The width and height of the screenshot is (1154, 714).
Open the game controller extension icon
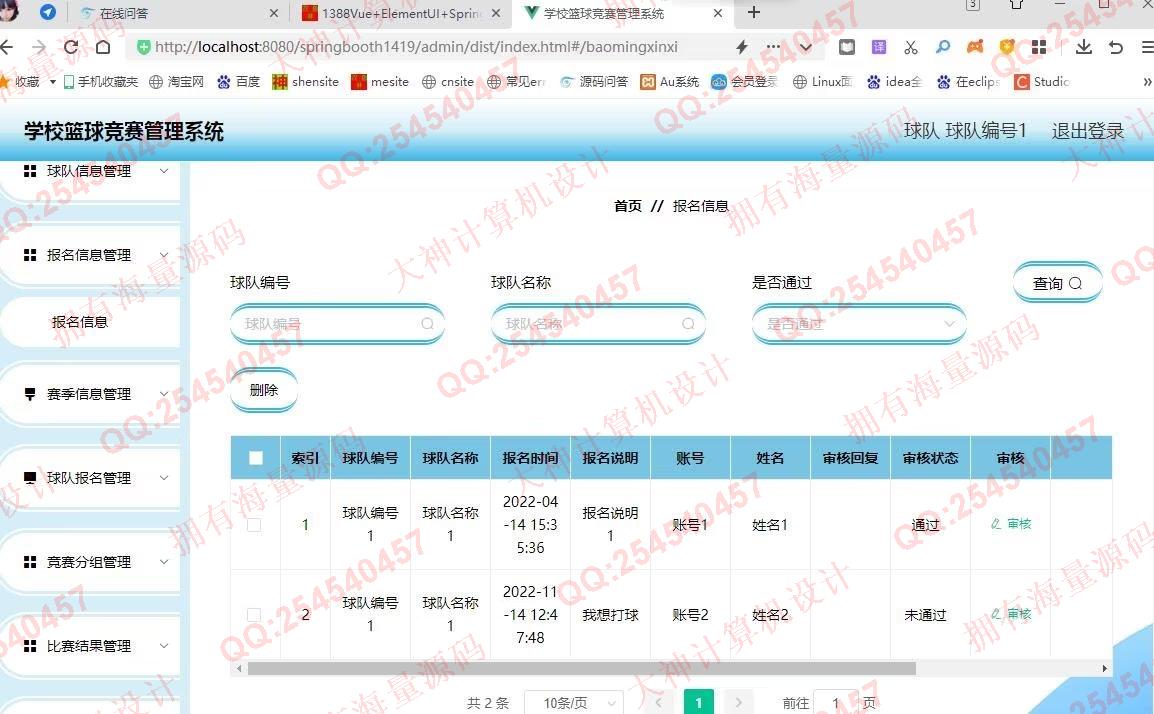click(x=975, y=47)
